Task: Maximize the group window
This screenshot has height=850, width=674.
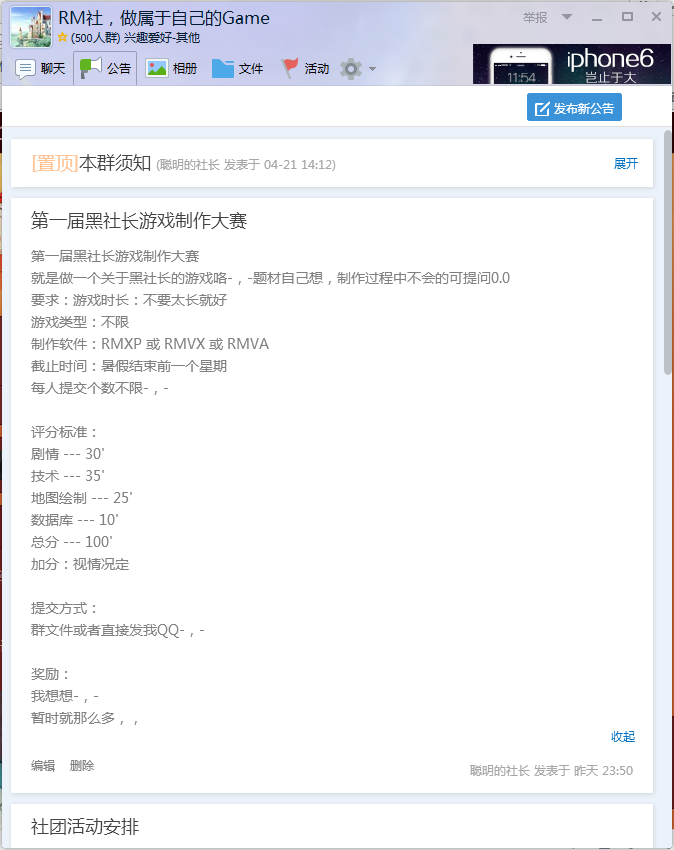Action: pos(627,17)
